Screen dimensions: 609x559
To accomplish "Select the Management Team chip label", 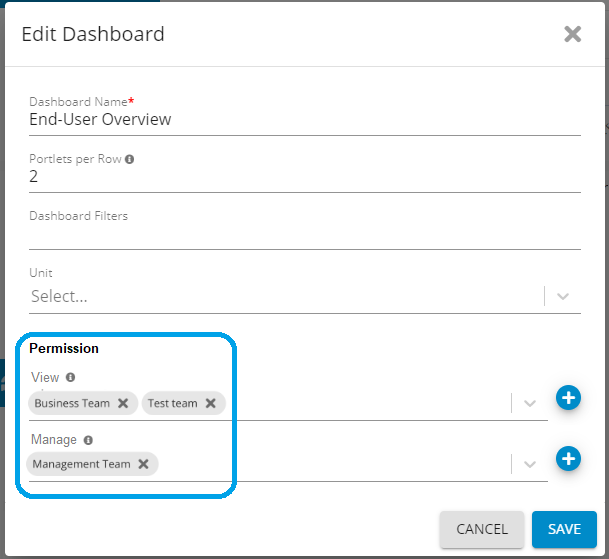I will 81,464.
